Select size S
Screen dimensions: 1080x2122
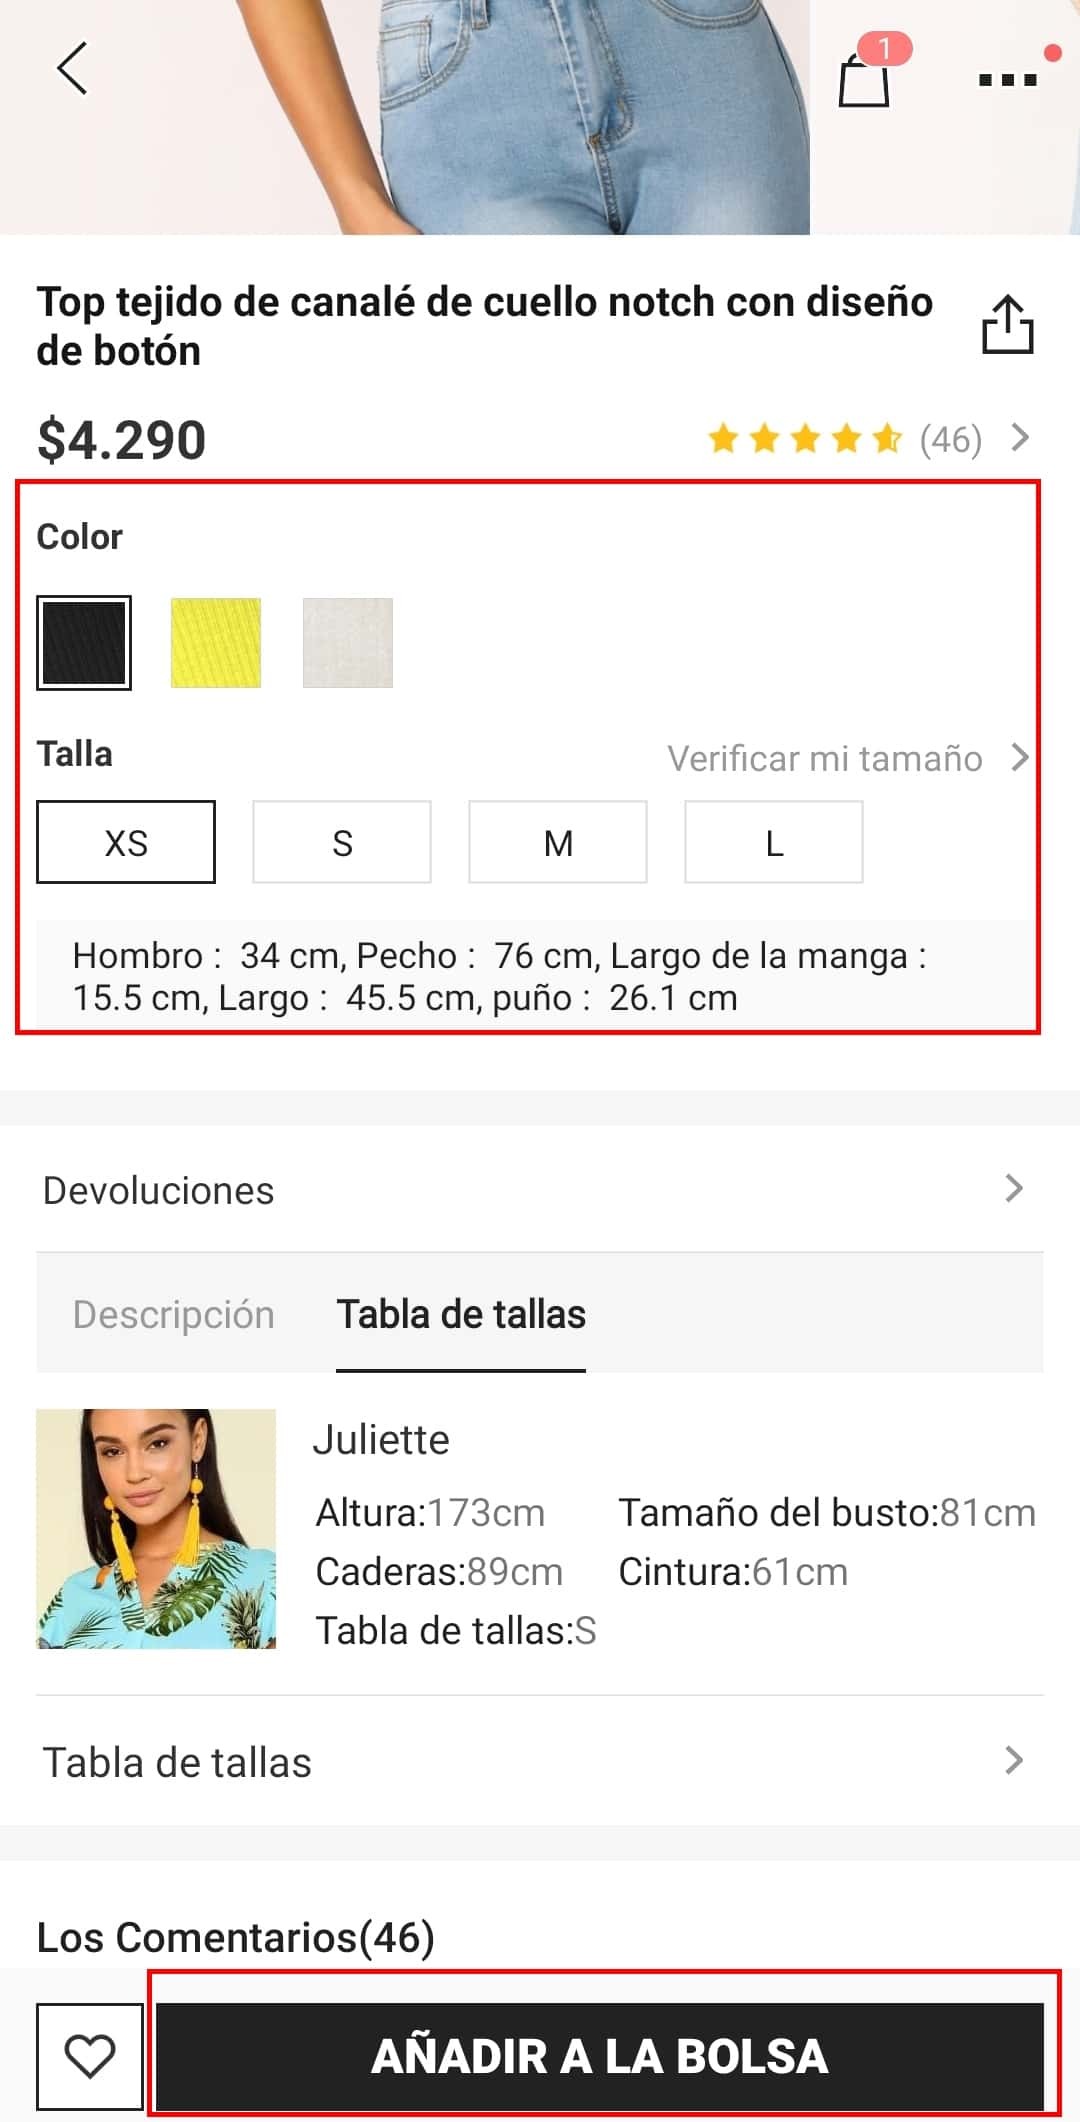(x=342, y=842)
